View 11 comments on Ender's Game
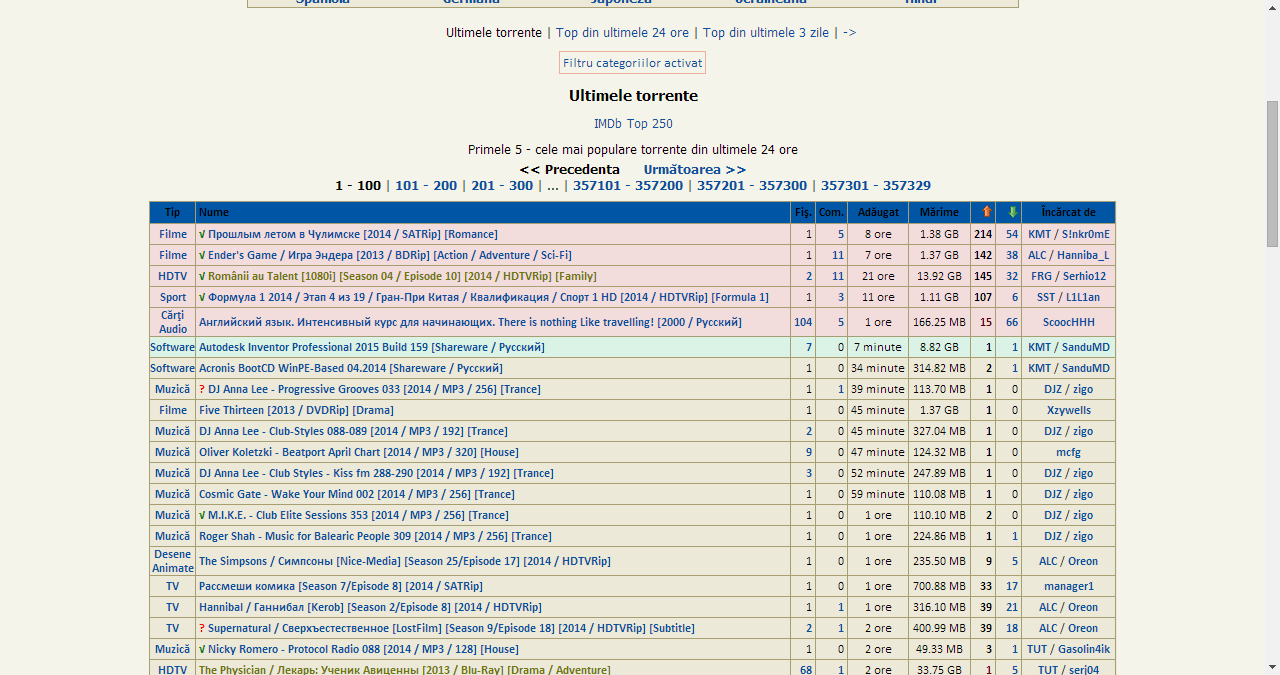This screenshot has height=675, width=1280. (x=838, y=255)
